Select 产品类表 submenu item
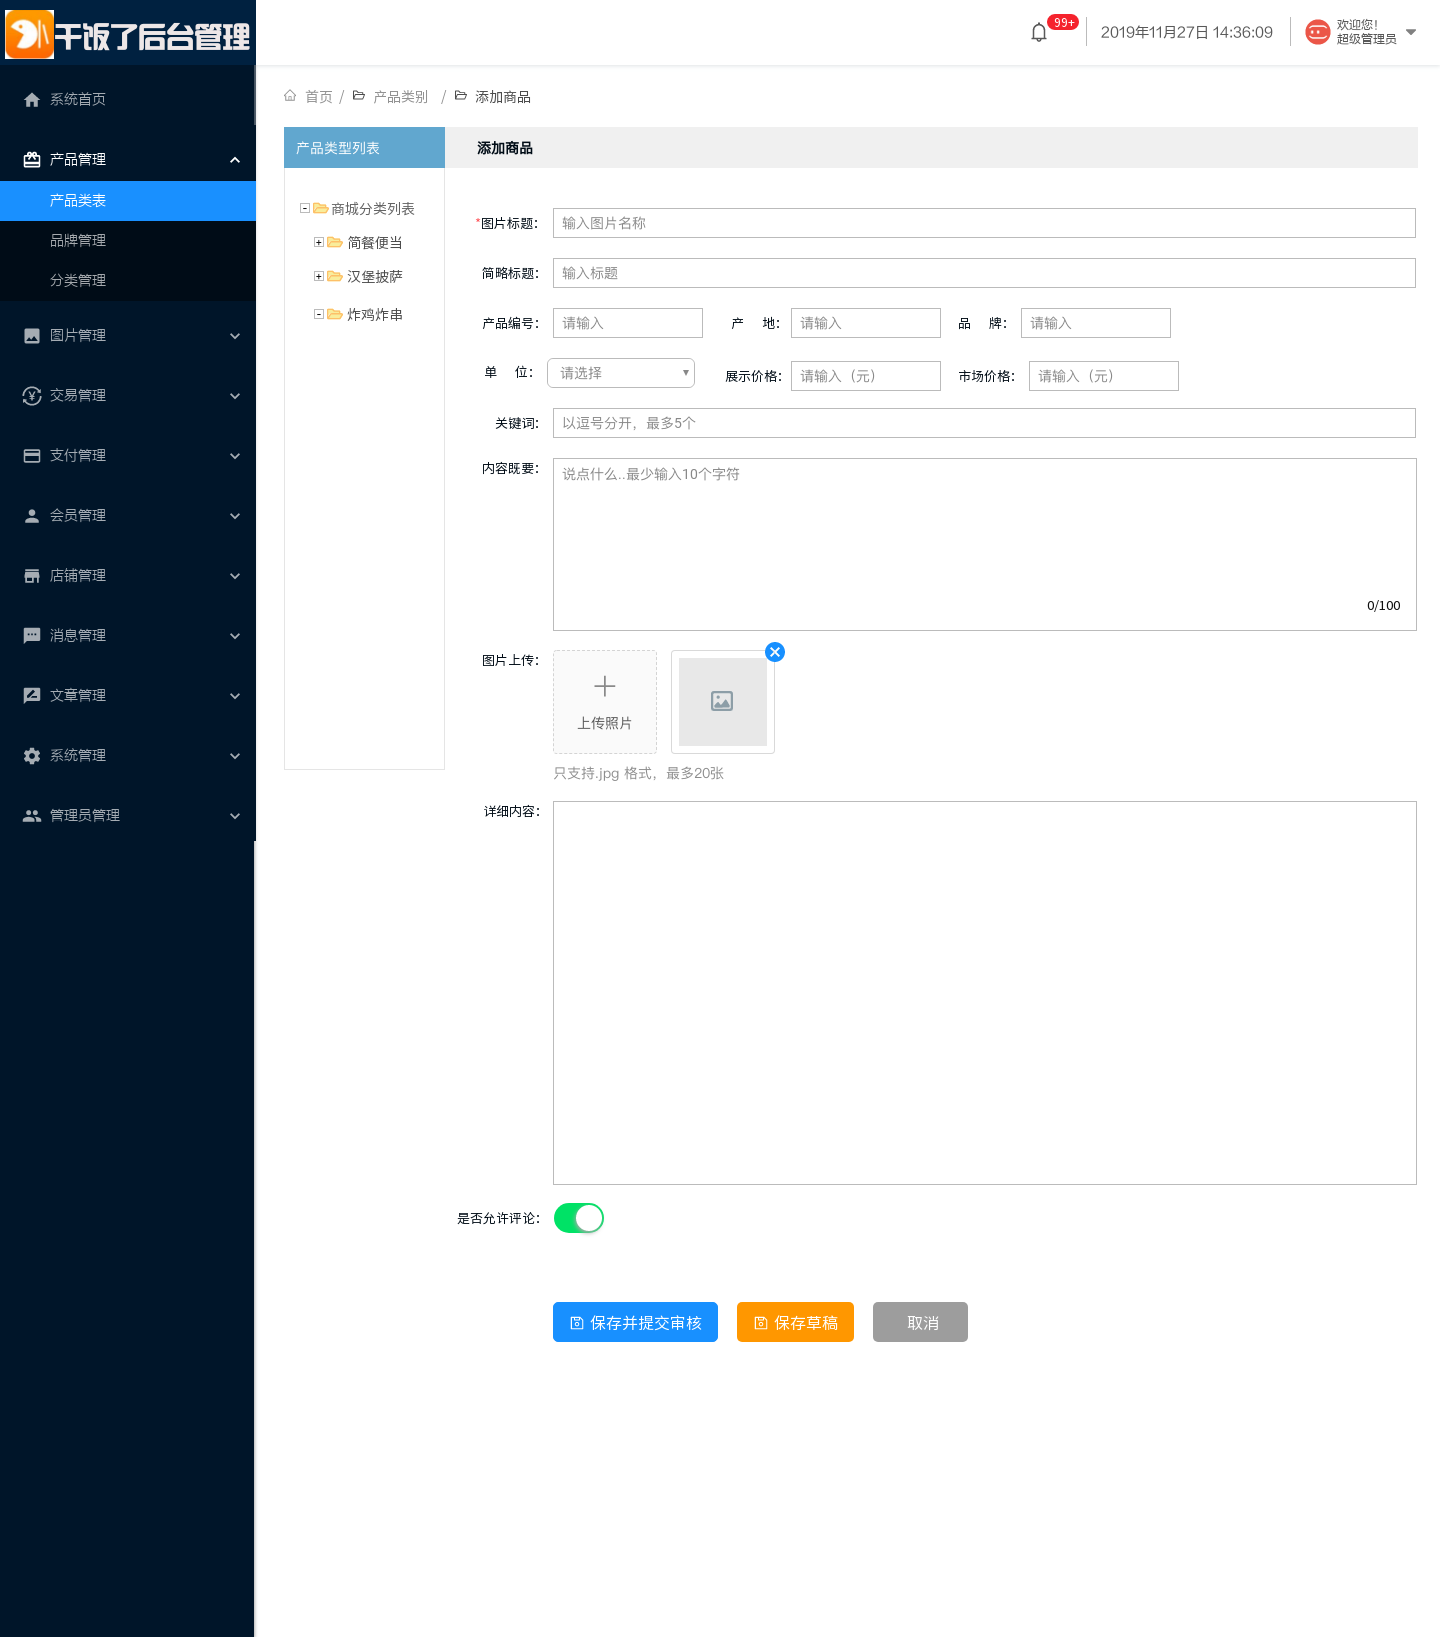This screenshot has width=1440, height=1637. point(128,200)
